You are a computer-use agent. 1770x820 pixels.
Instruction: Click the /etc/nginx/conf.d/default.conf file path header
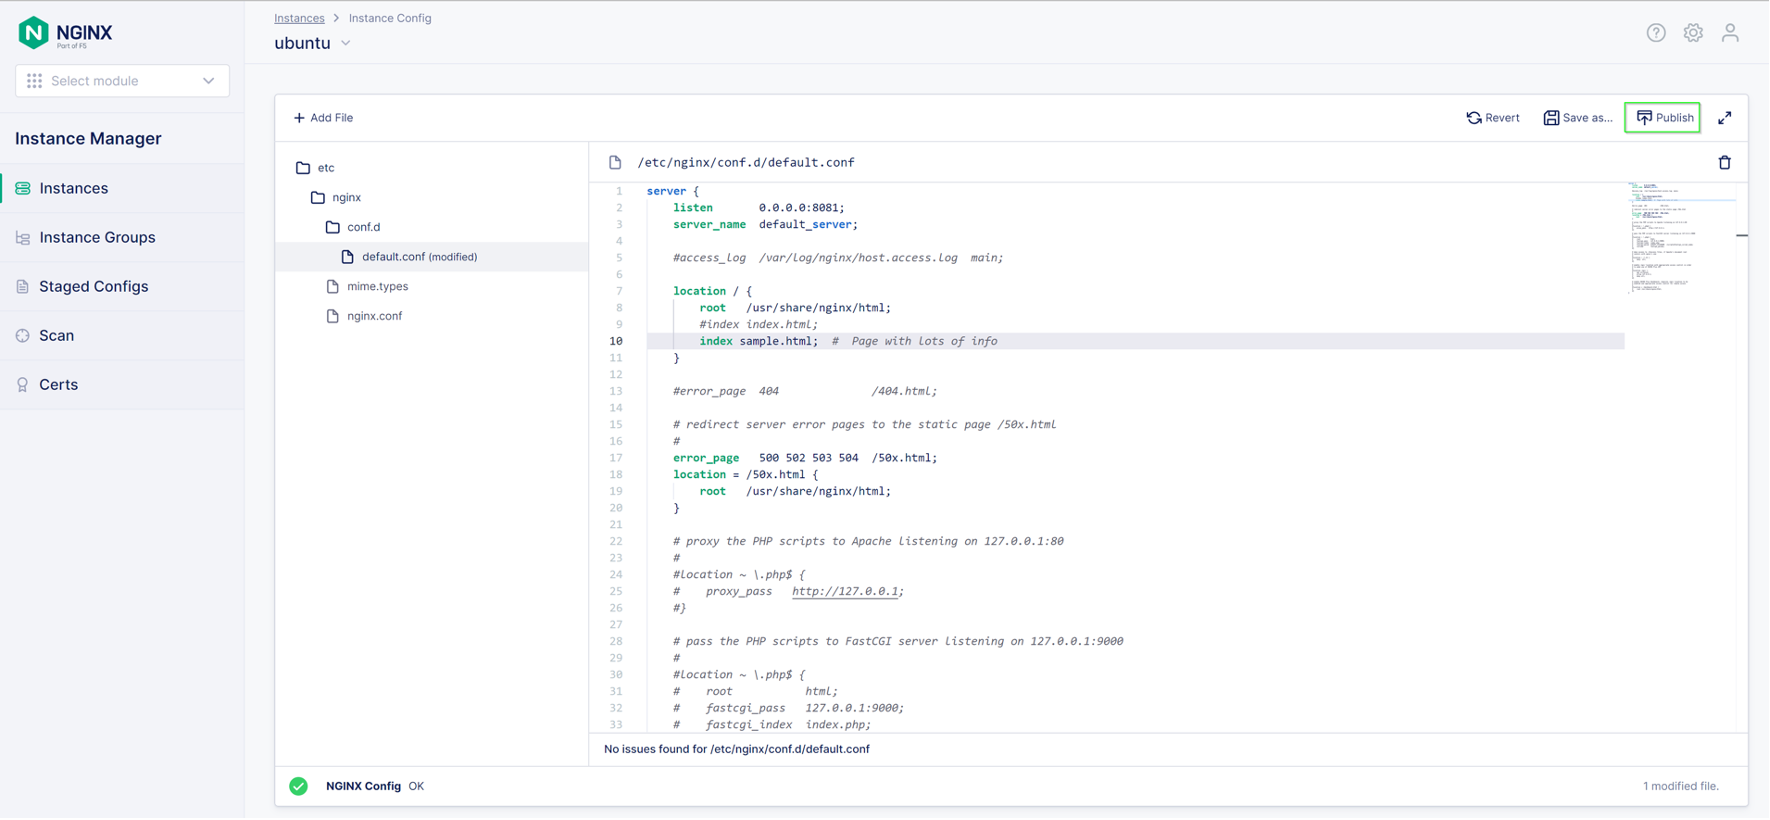pyautogui.click(x=746, y=162)
